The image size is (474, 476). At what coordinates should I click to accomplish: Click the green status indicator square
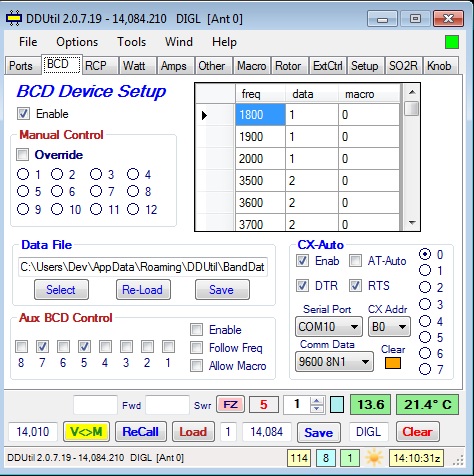tap(452, 42)
